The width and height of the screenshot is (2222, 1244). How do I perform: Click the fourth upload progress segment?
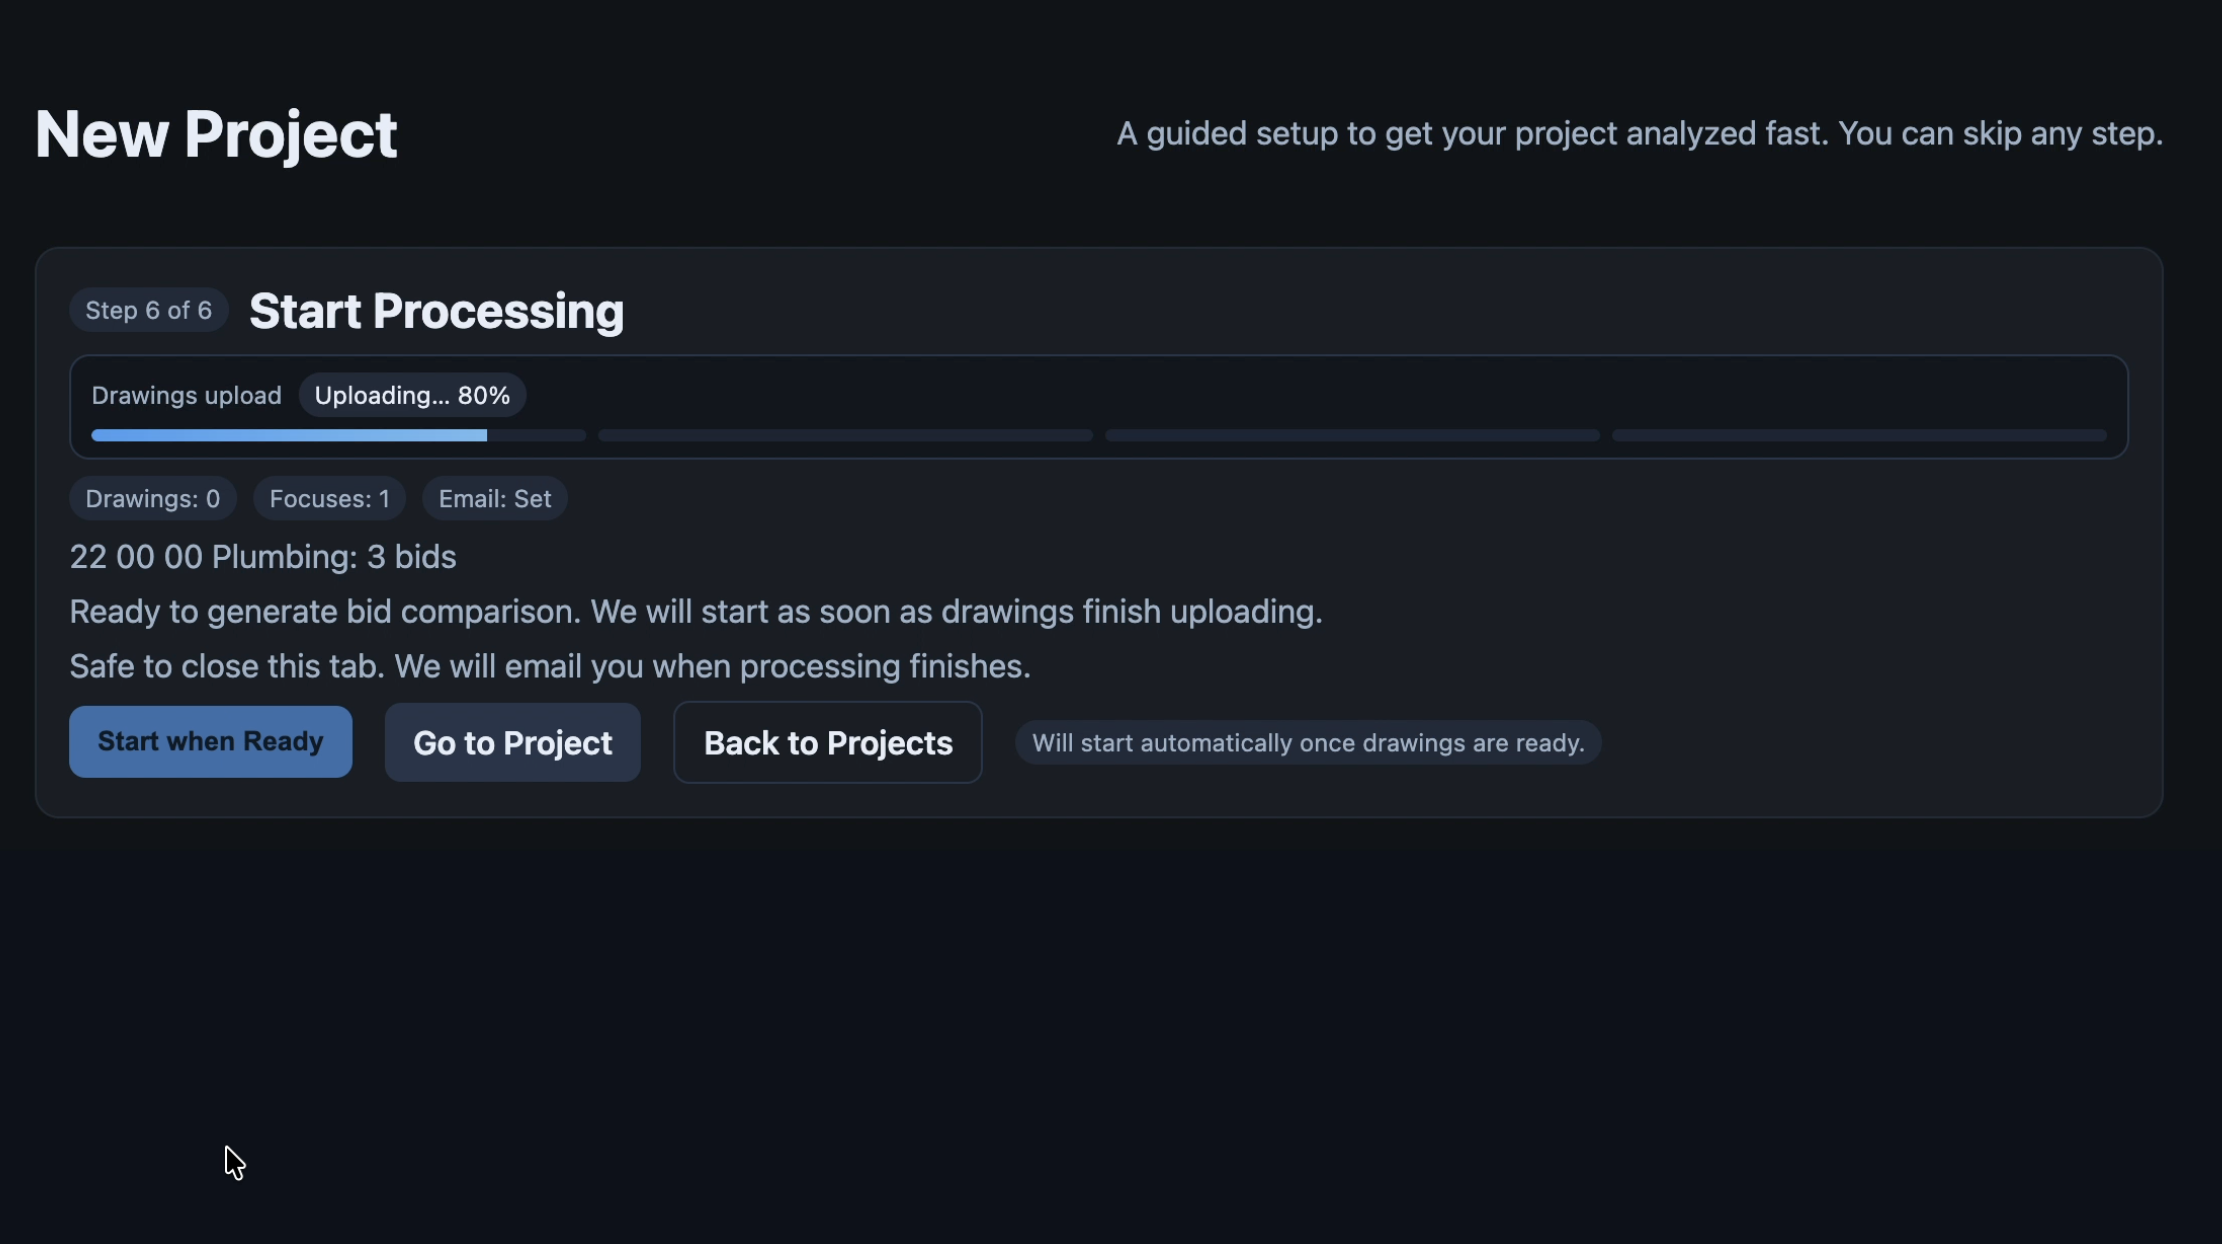(x=1859, y=435)
